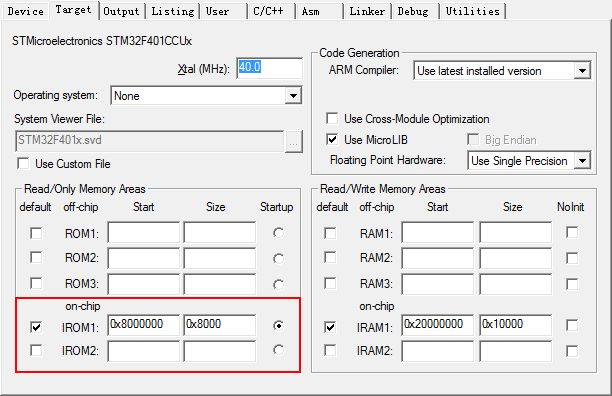Click the RAM3 Size field
612x396 pixels.
pos(516,284)
